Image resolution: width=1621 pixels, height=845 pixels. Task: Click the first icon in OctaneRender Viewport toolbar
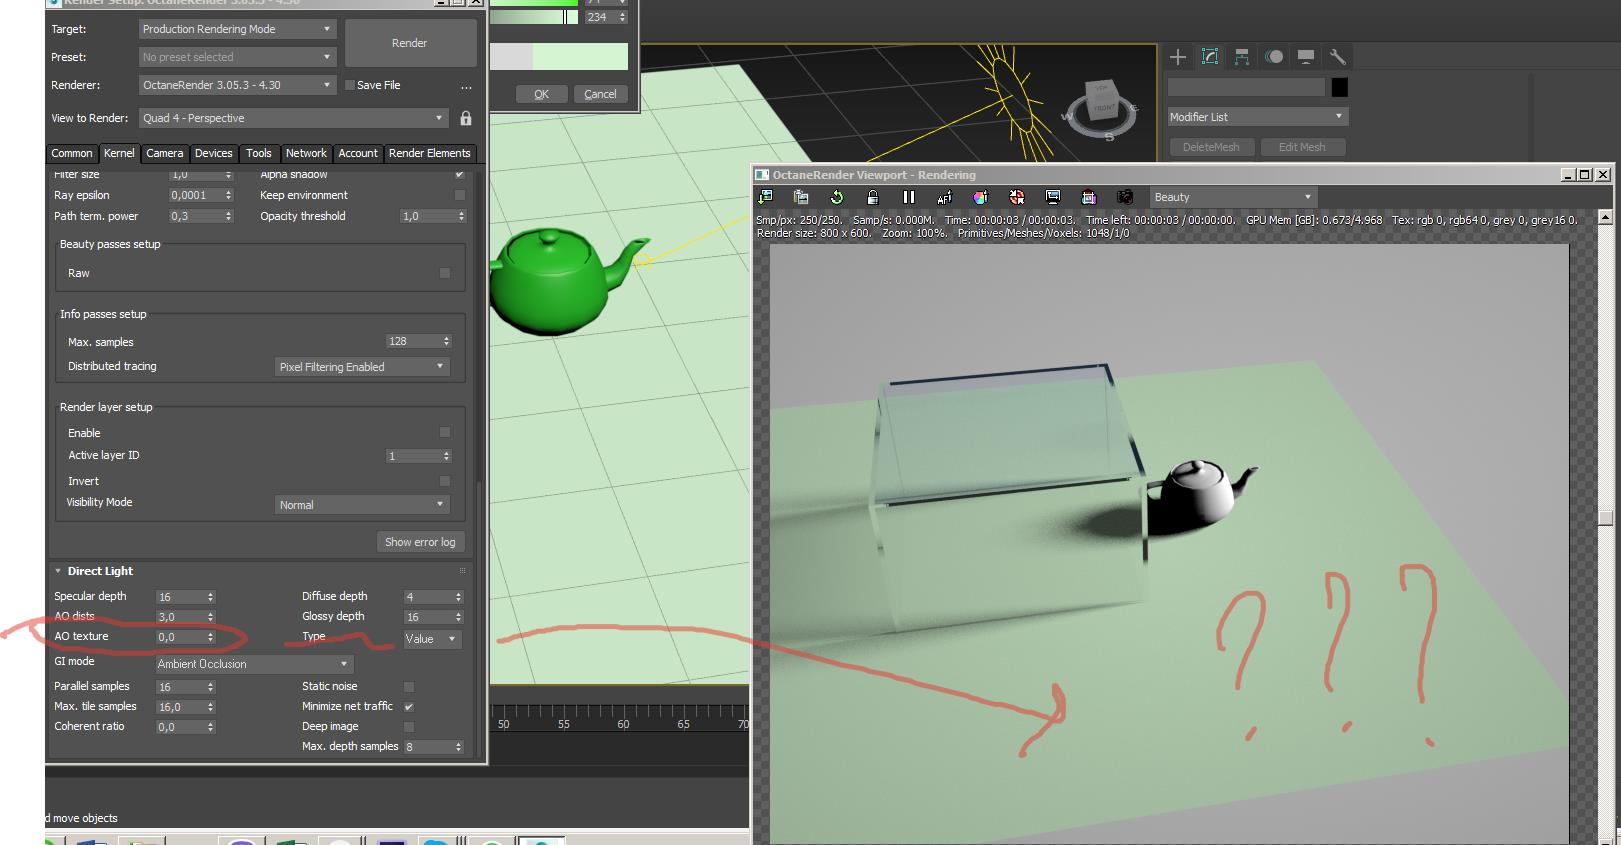766,197
